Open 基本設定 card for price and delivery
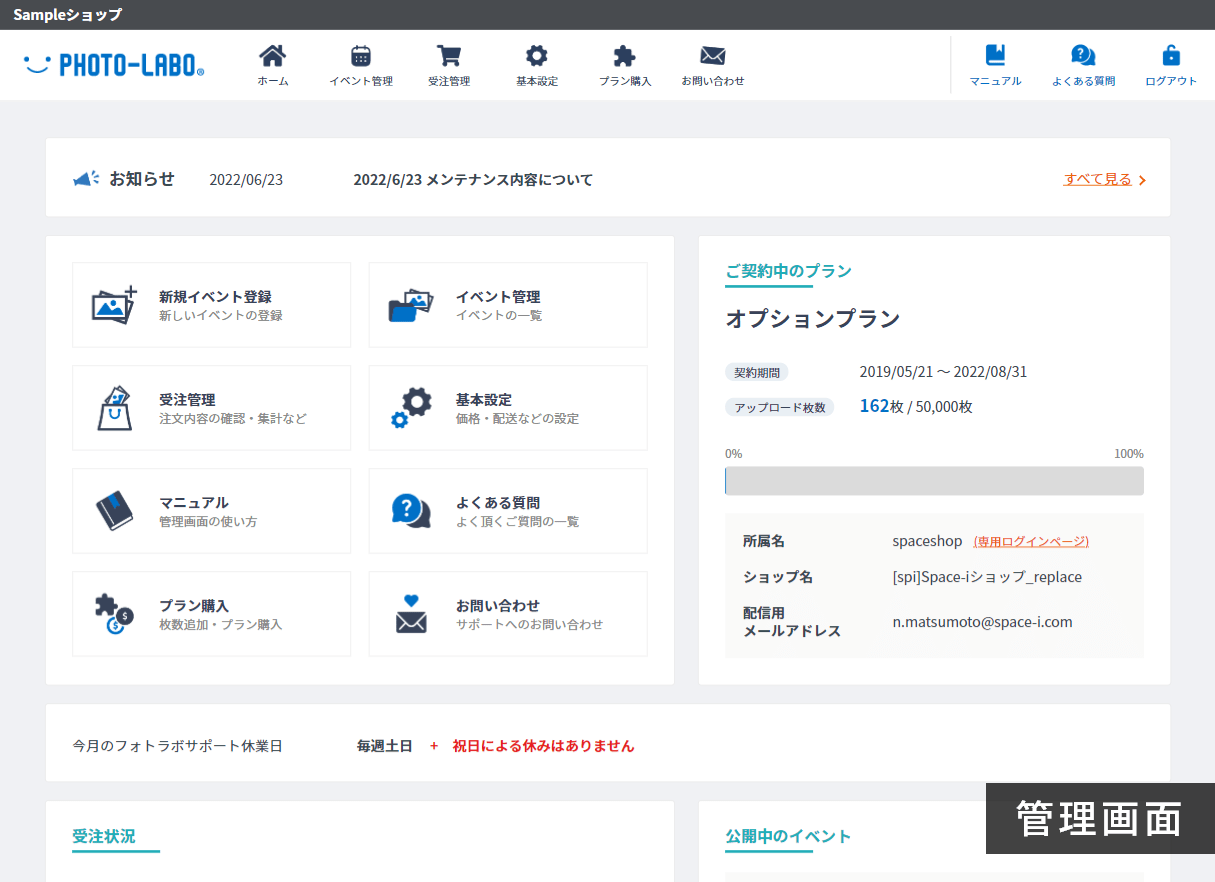The height and width of the screenshot is (882, 1215). pos(508,408)
